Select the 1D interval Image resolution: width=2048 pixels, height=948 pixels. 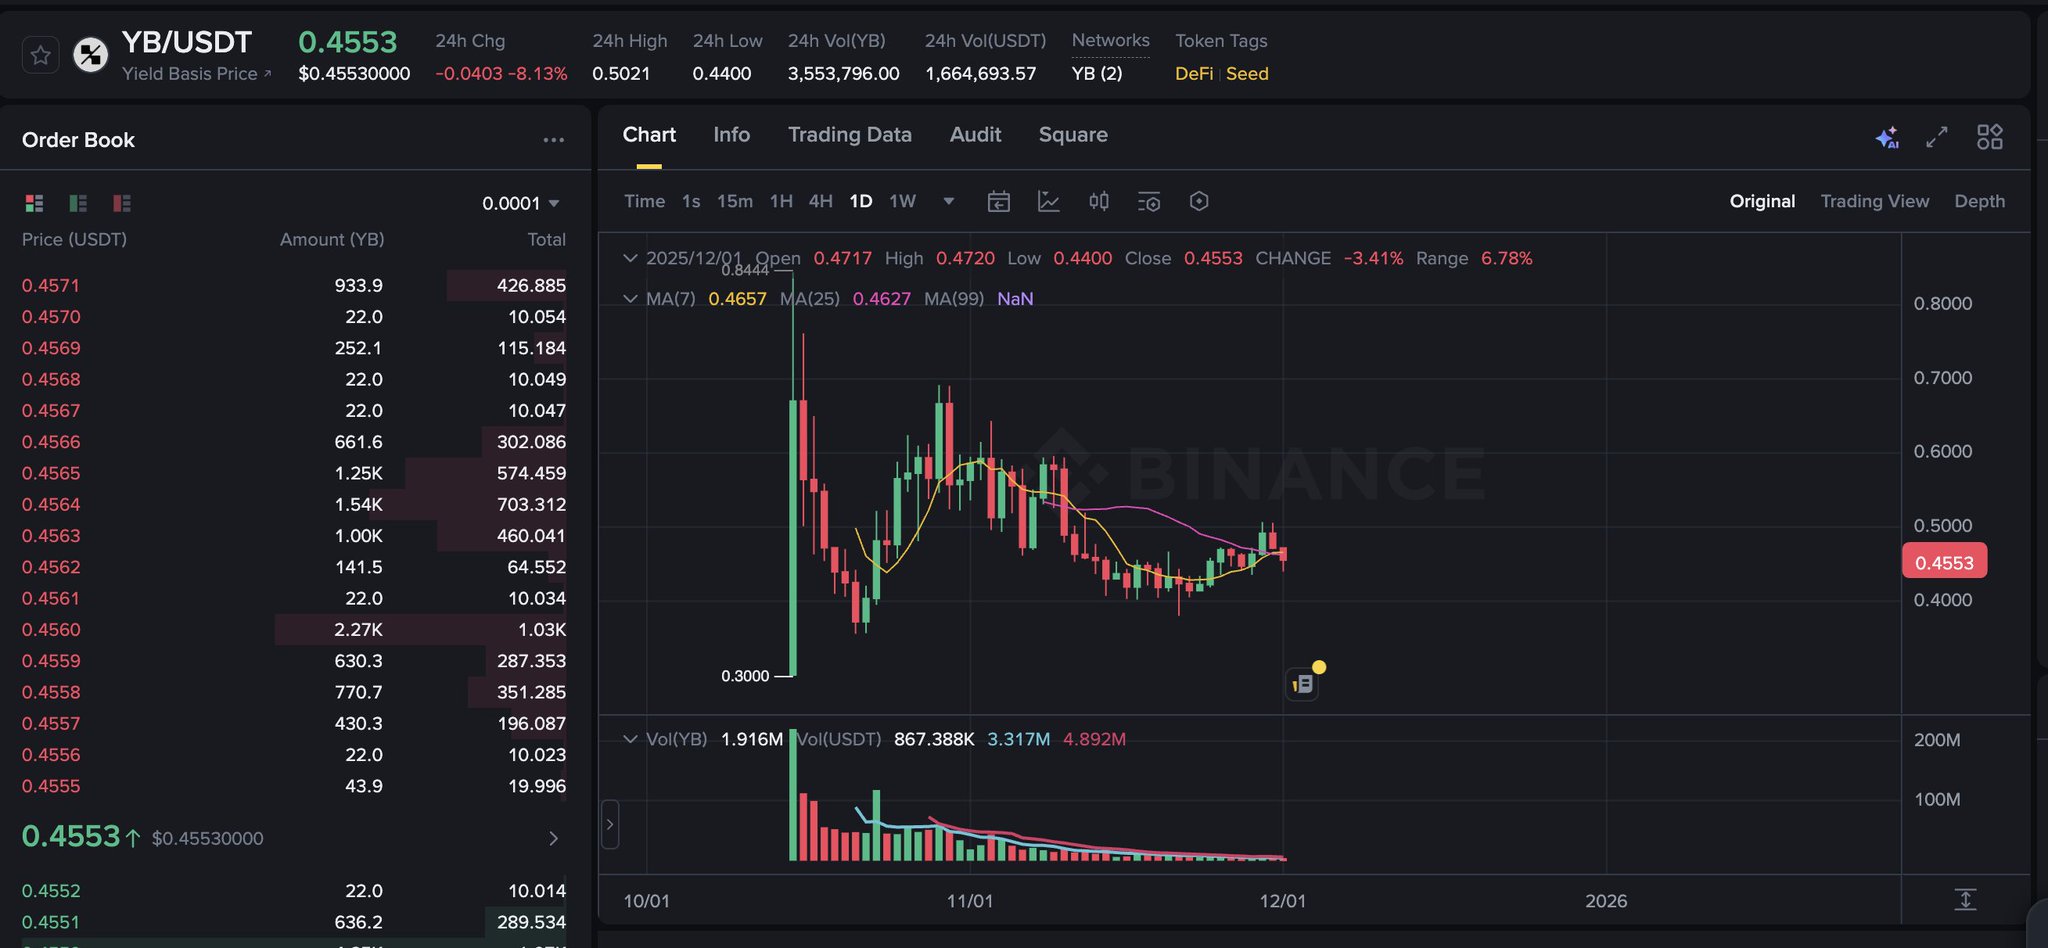(861, 201)
